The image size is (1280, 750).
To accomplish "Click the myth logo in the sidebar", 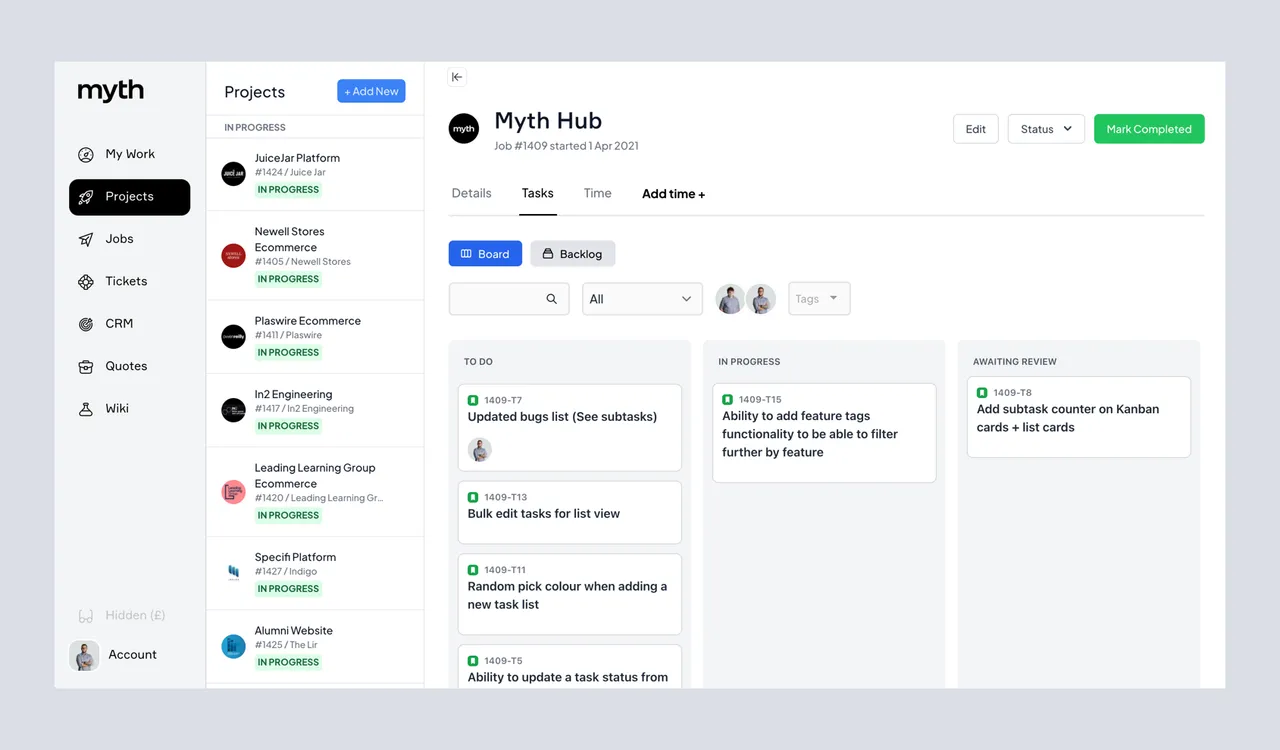I will 111,90.
